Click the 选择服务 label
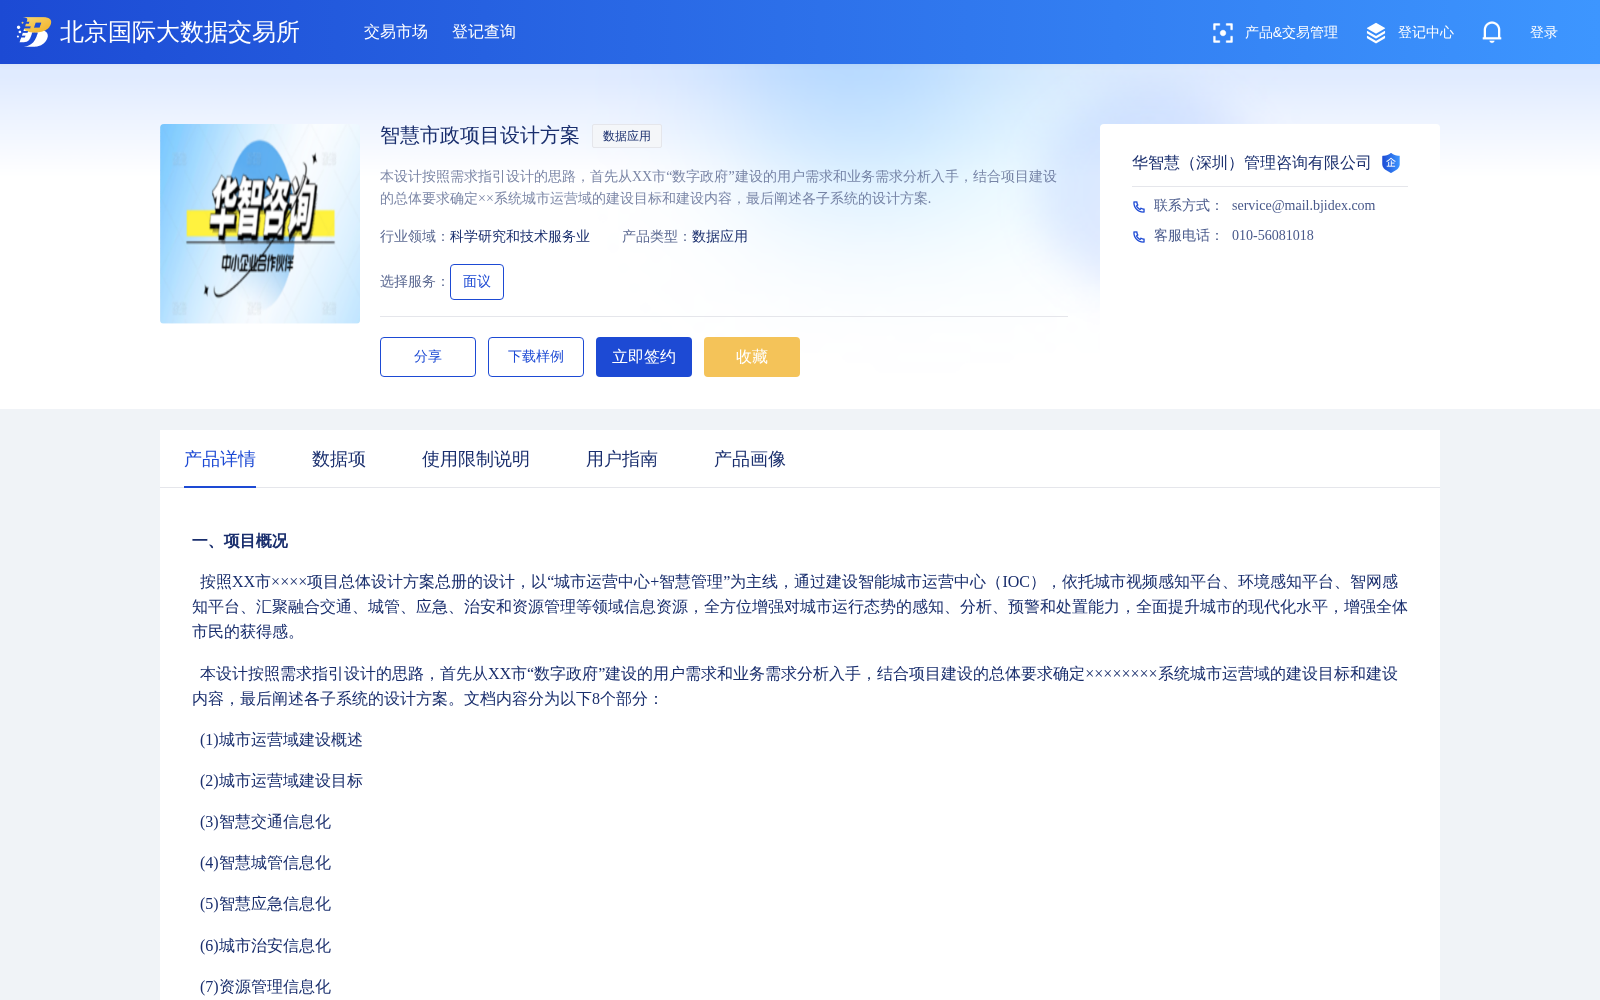This screenshot has height=1000, width=1600. coord(414,282)
